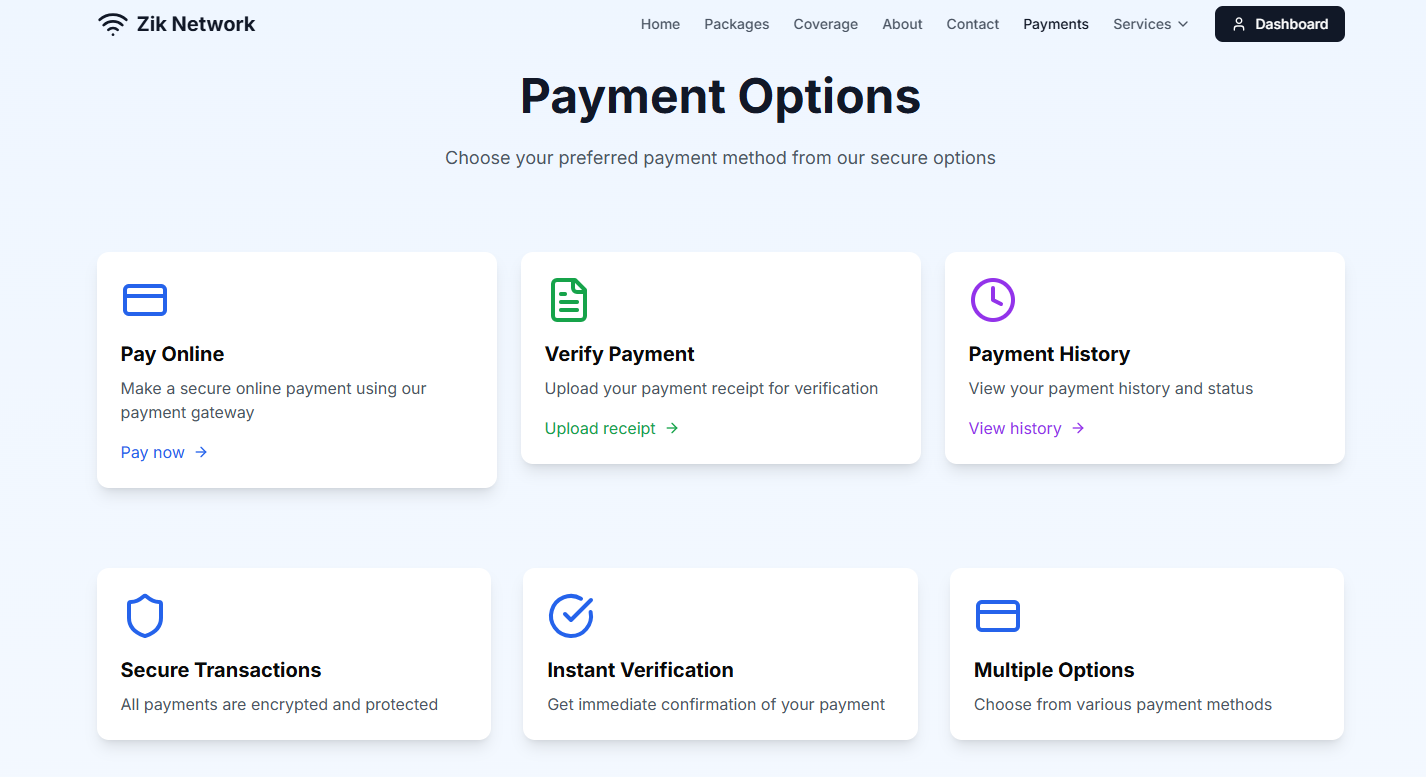Screen dimensions: 1426x777
Task: Open the Home menu item
Action: click(x=660, y=23)
